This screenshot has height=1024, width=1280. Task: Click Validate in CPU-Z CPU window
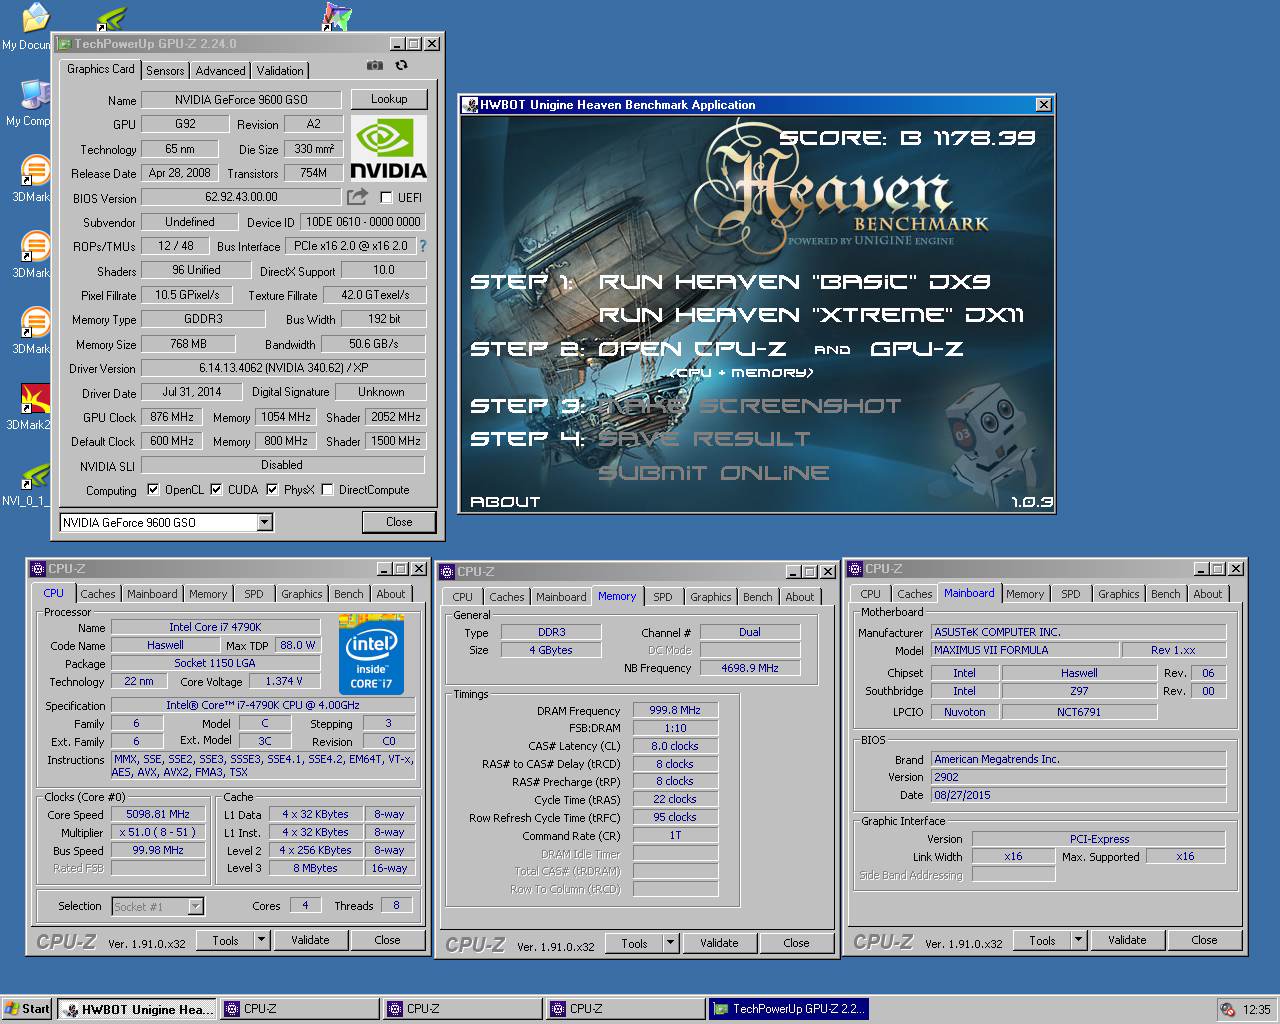(x=310, y=940)
